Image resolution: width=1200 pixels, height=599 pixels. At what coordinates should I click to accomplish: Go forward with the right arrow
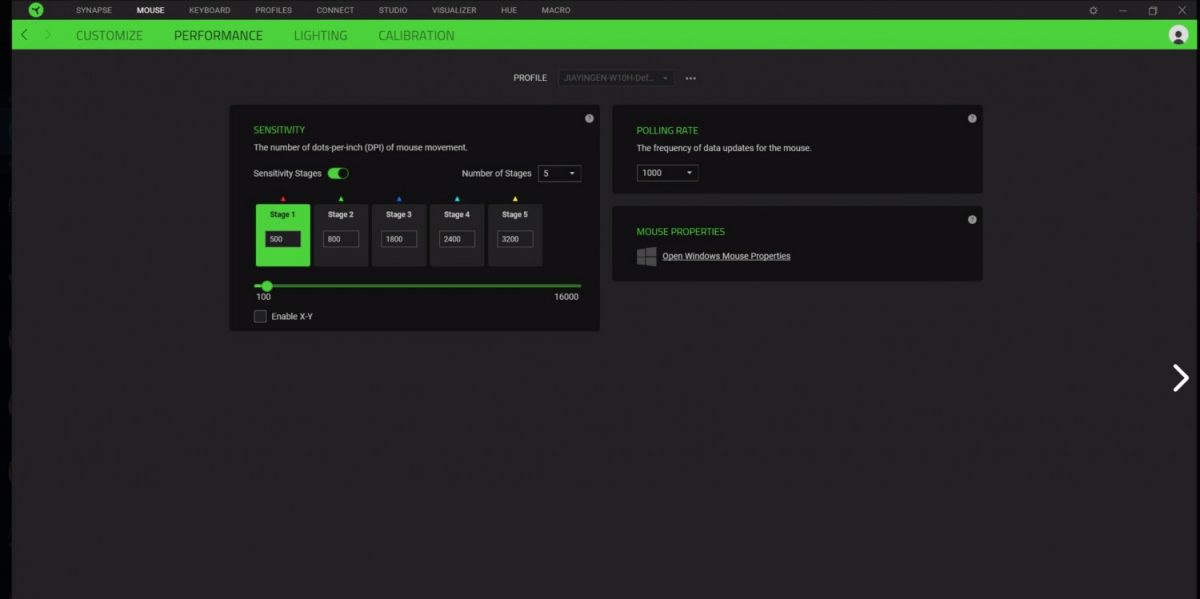click(48, 35)
